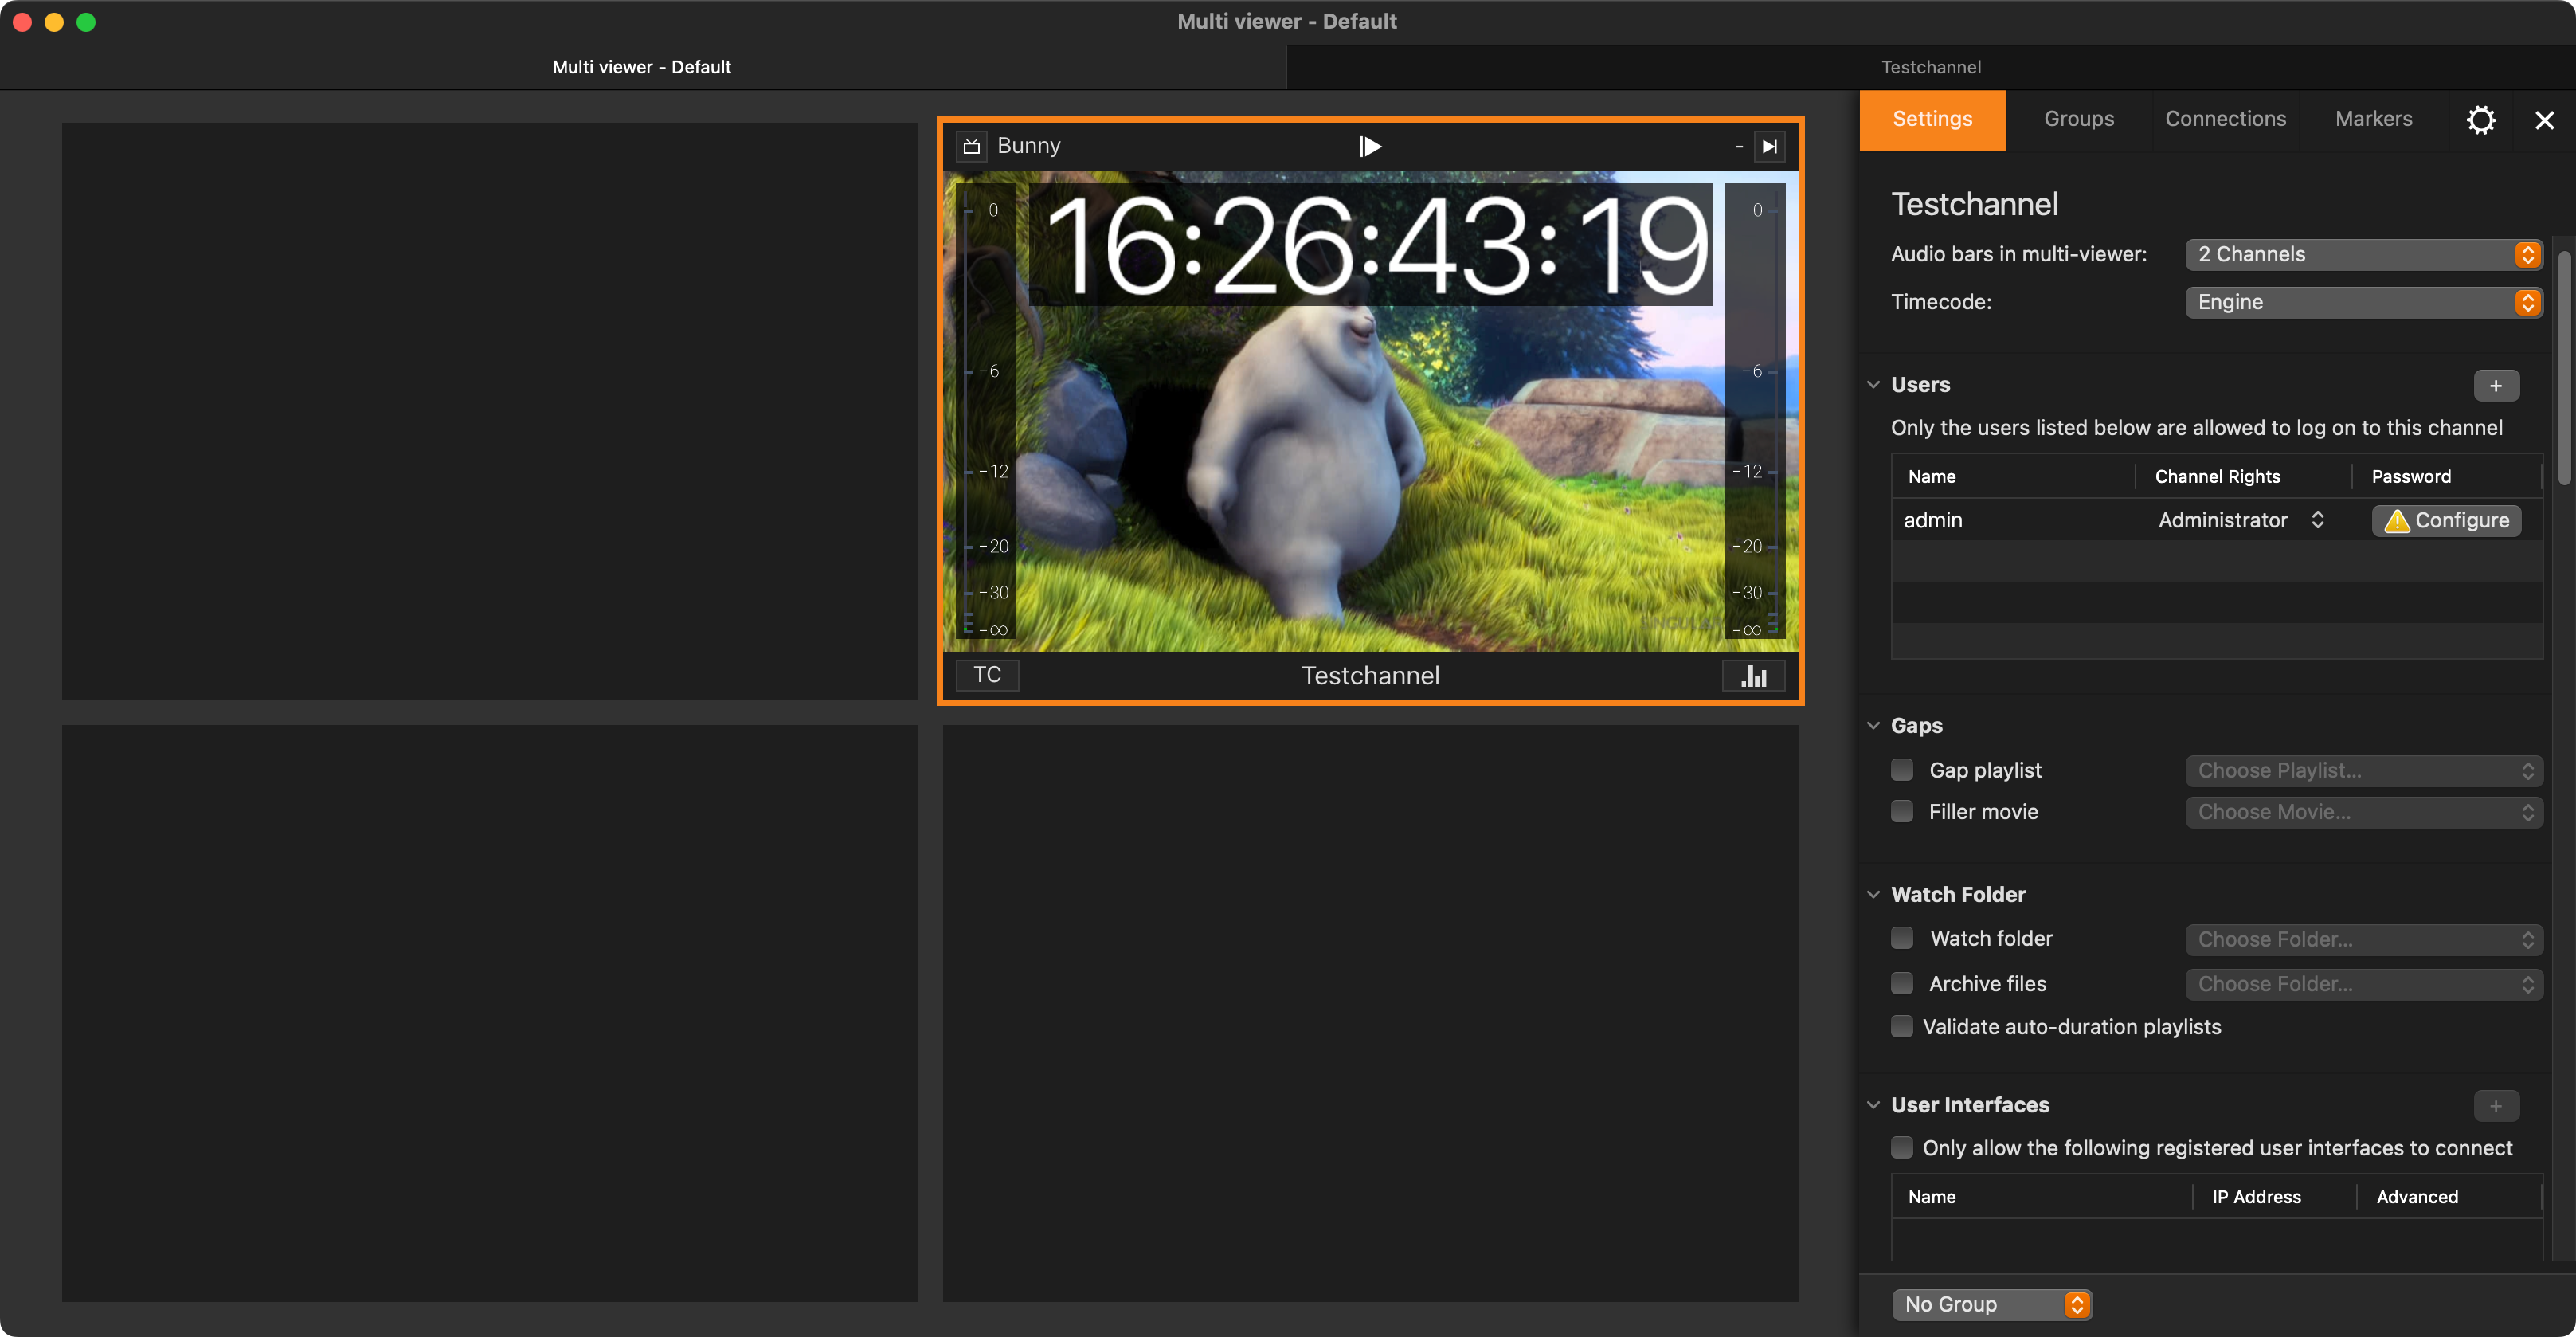Open the Watch folder Choose Folder dropdown
This screenshot has height=1337, width=2576.
pos(2363,939)
